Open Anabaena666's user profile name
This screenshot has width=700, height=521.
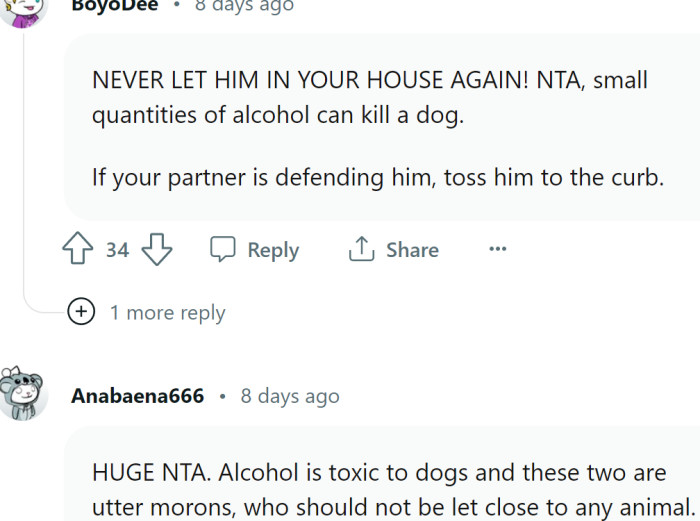pyautogui.click(x=137, y=396)
